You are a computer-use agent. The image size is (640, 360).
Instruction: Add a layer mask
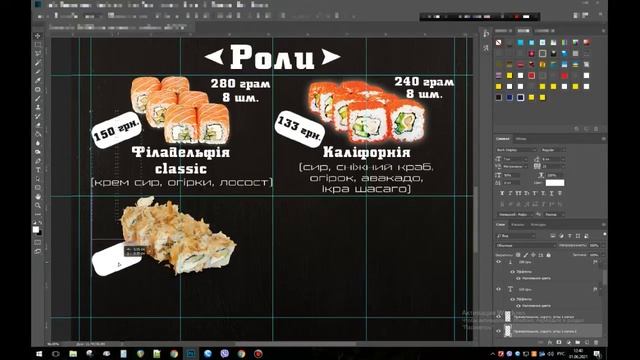(559, 342)
